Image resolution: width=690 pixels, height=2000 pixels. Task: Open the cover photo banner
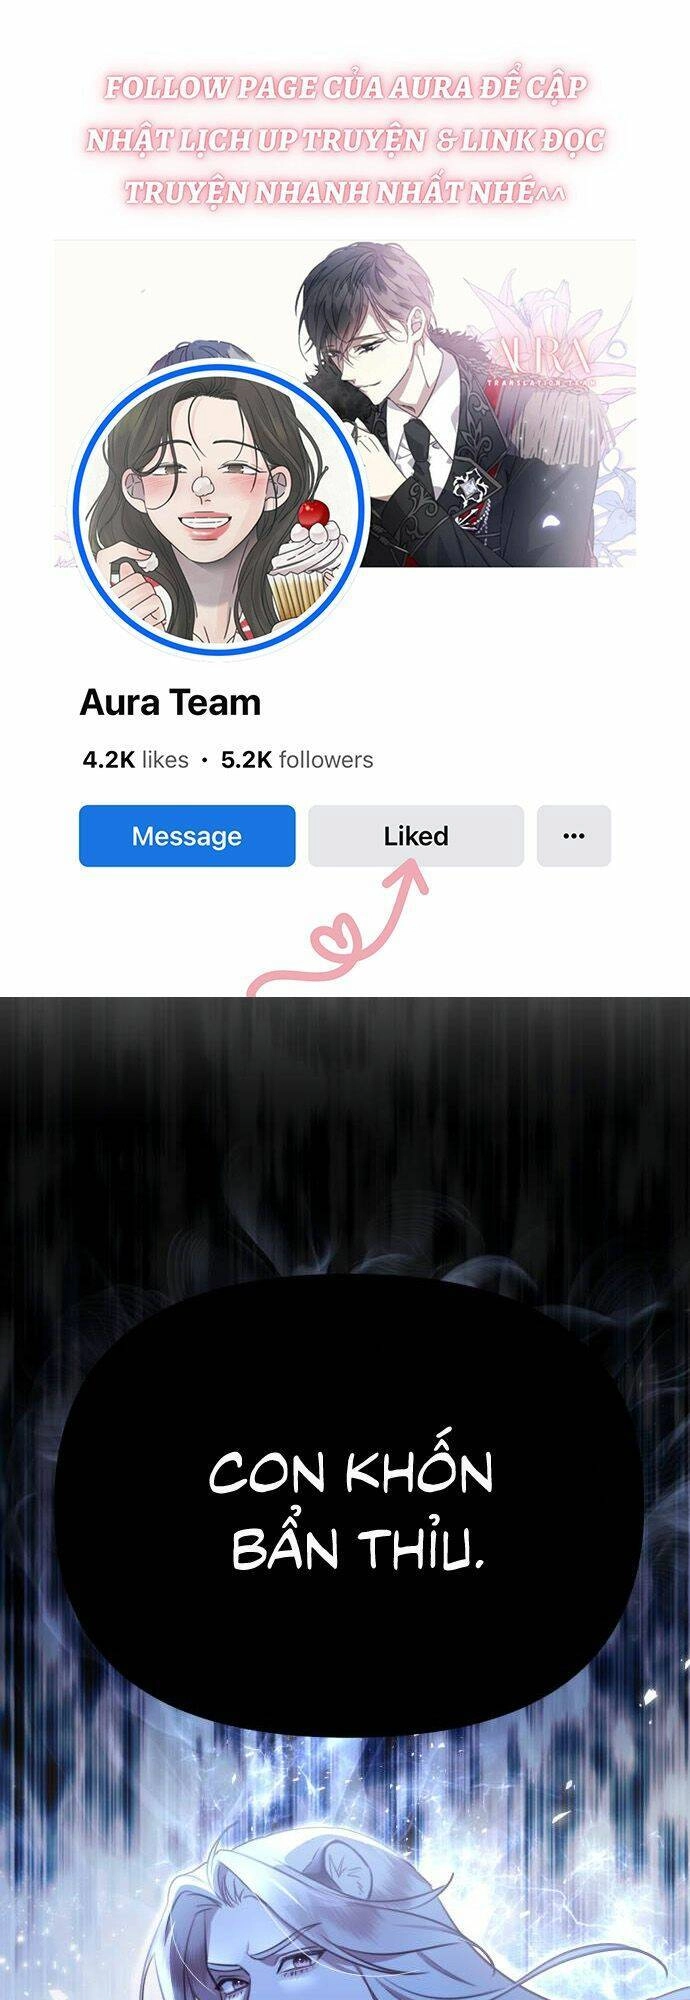(344, 403)
